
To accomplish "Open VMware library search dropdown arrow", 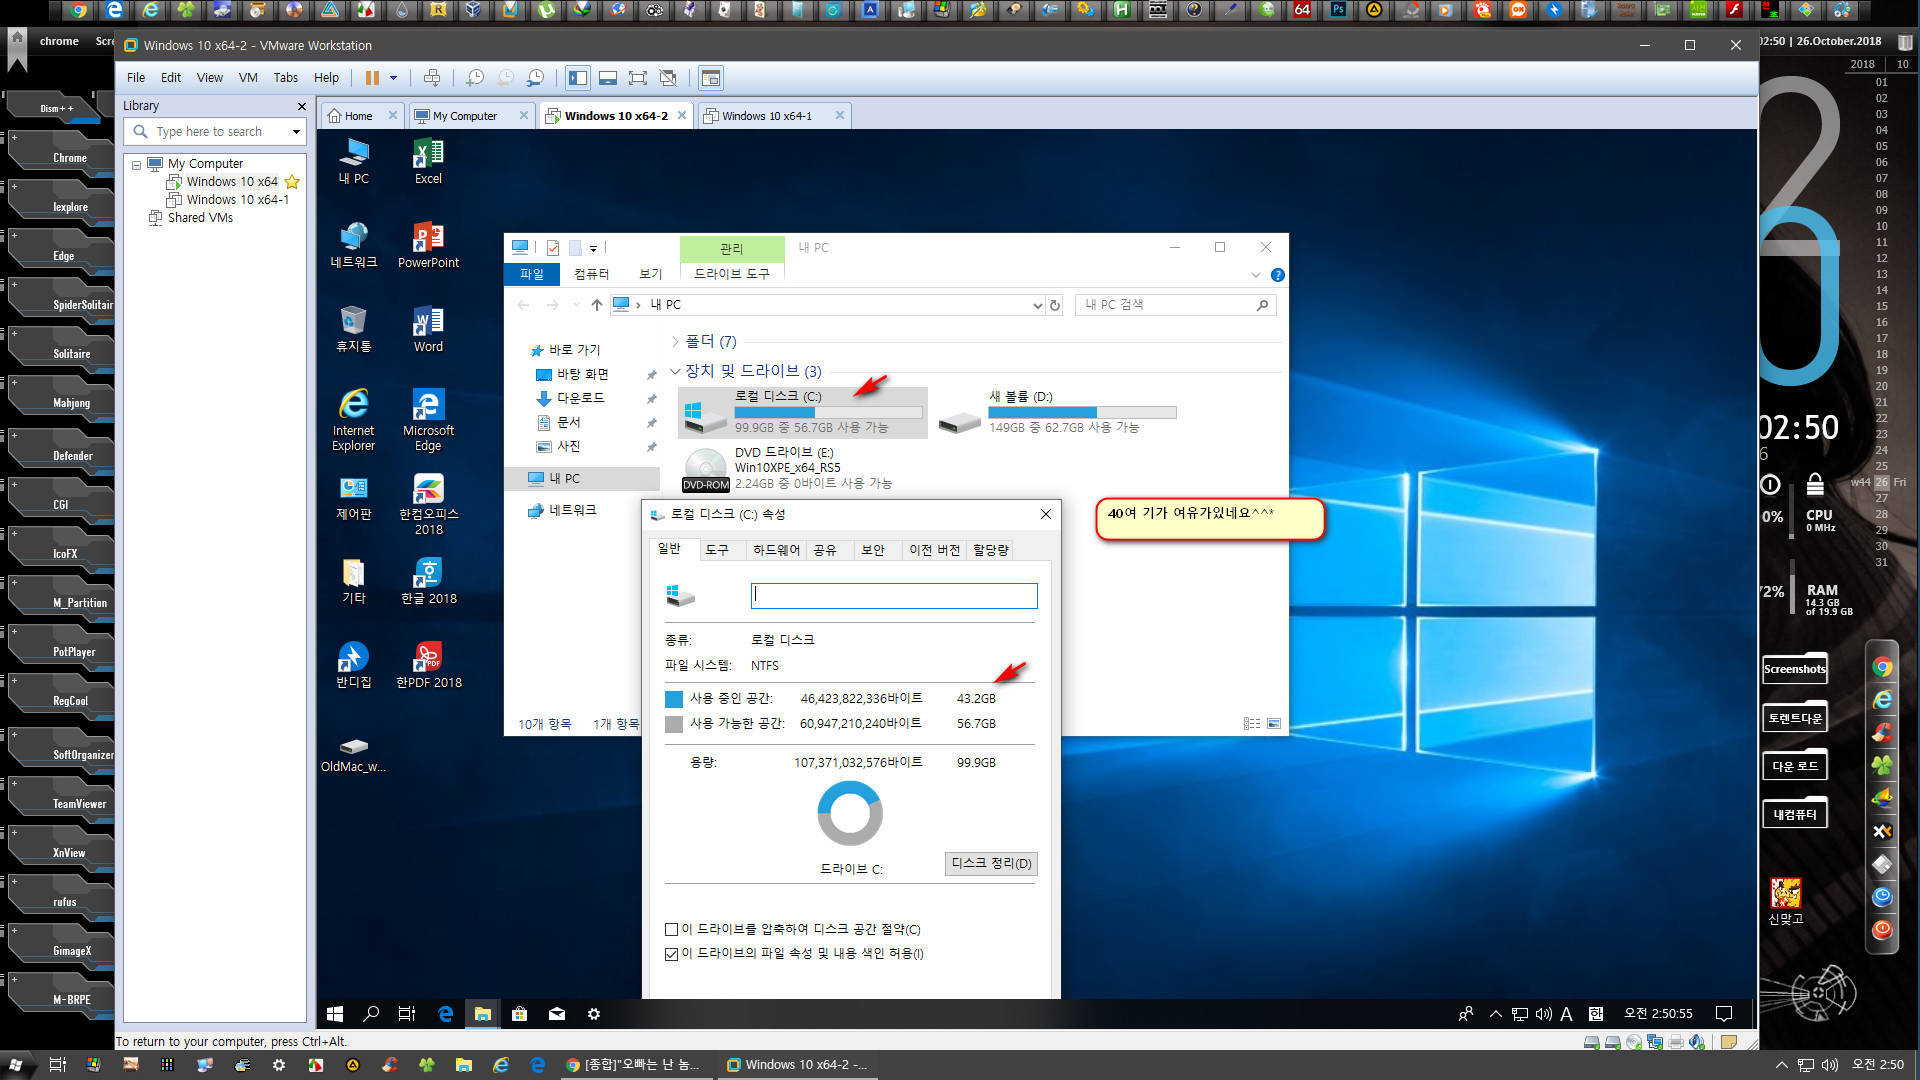I will [296, 132].
